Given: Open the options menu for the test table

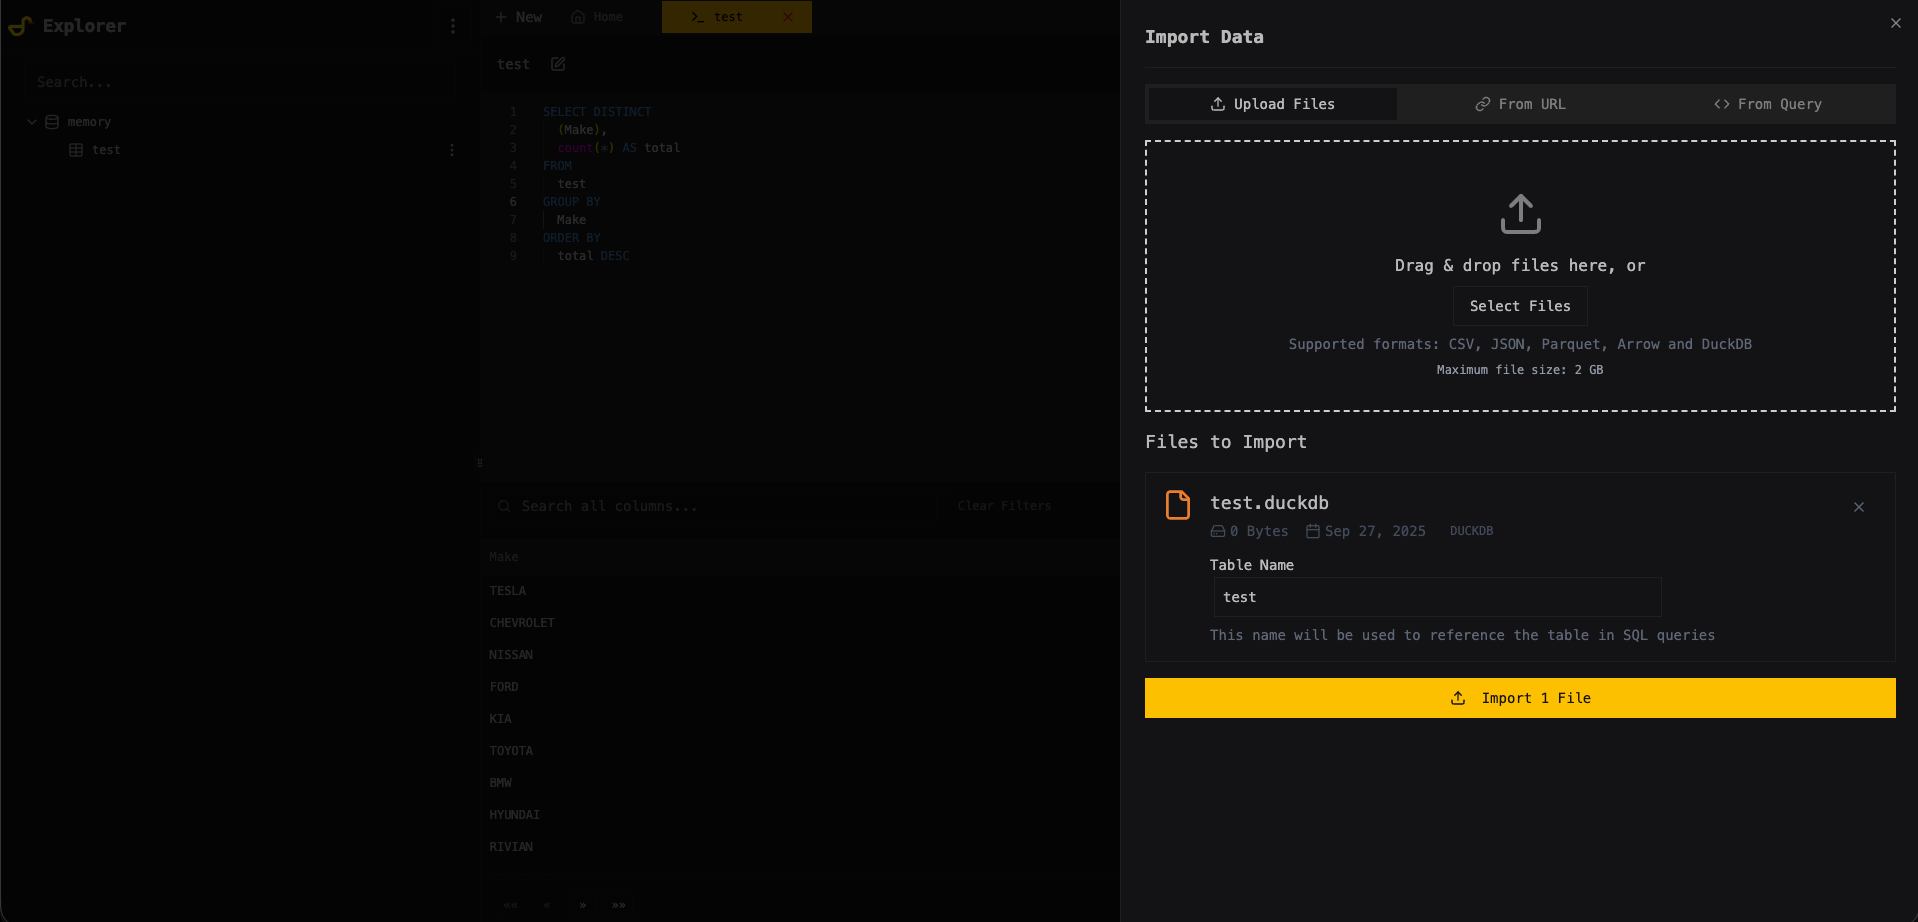Looking at the screenshot, I should coord(452,149).
